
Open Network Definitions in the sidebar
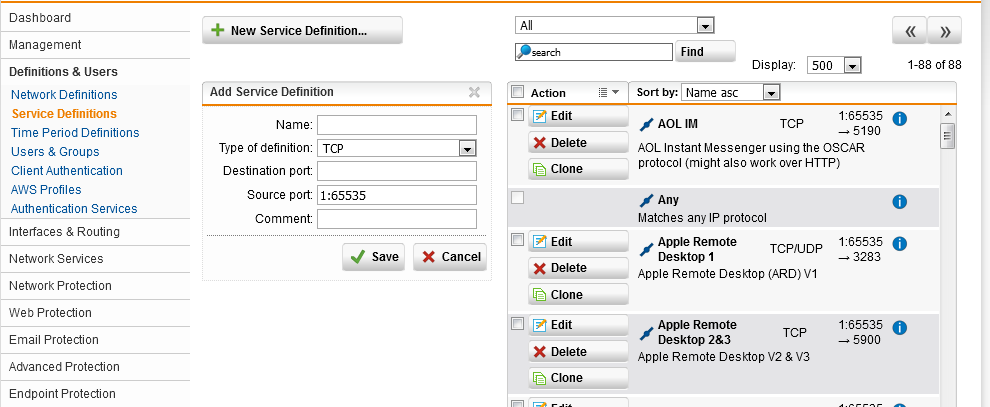[64, 95]
